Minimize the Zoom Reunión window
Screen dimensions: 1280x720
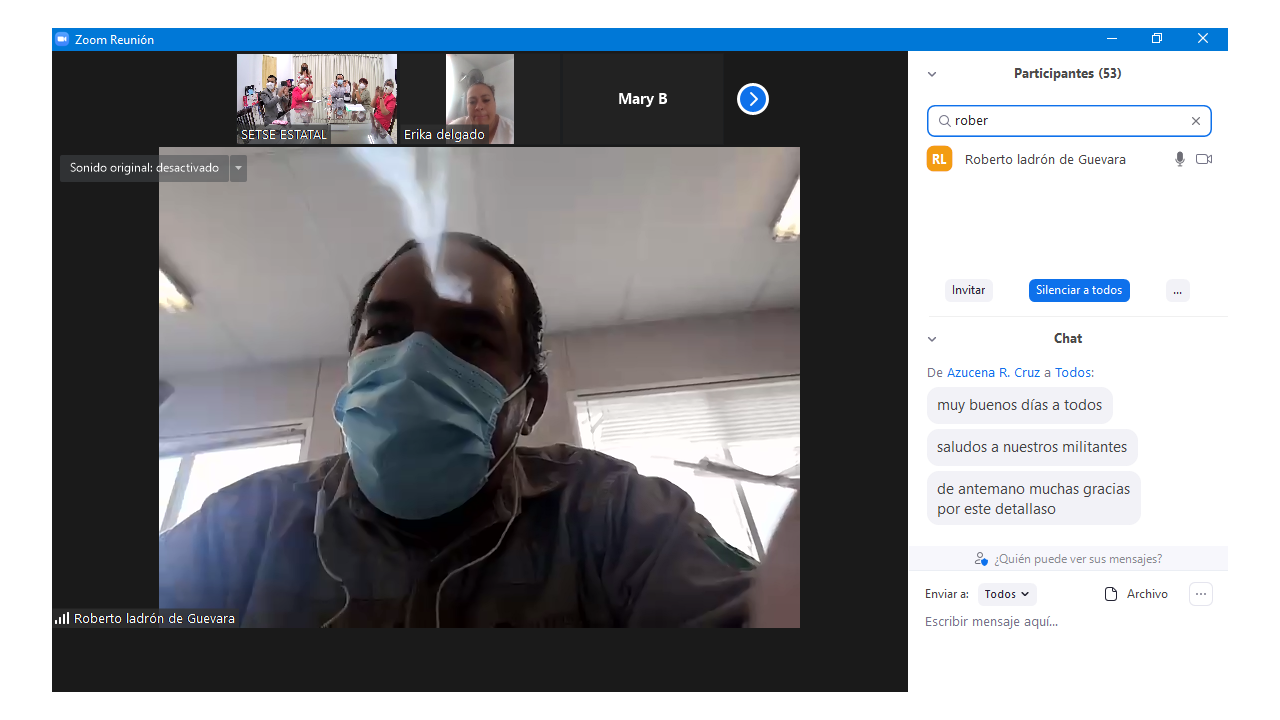click(x=1112, y=39)
